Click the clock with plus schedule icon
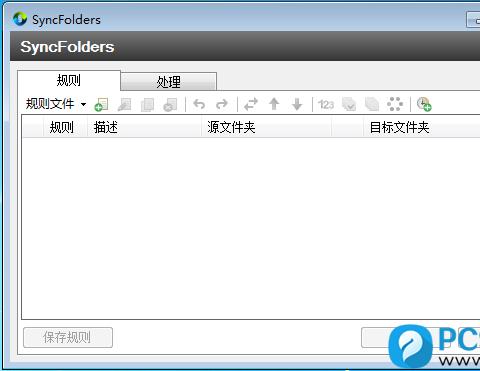480x371 pixels. (x=424, y=104)
